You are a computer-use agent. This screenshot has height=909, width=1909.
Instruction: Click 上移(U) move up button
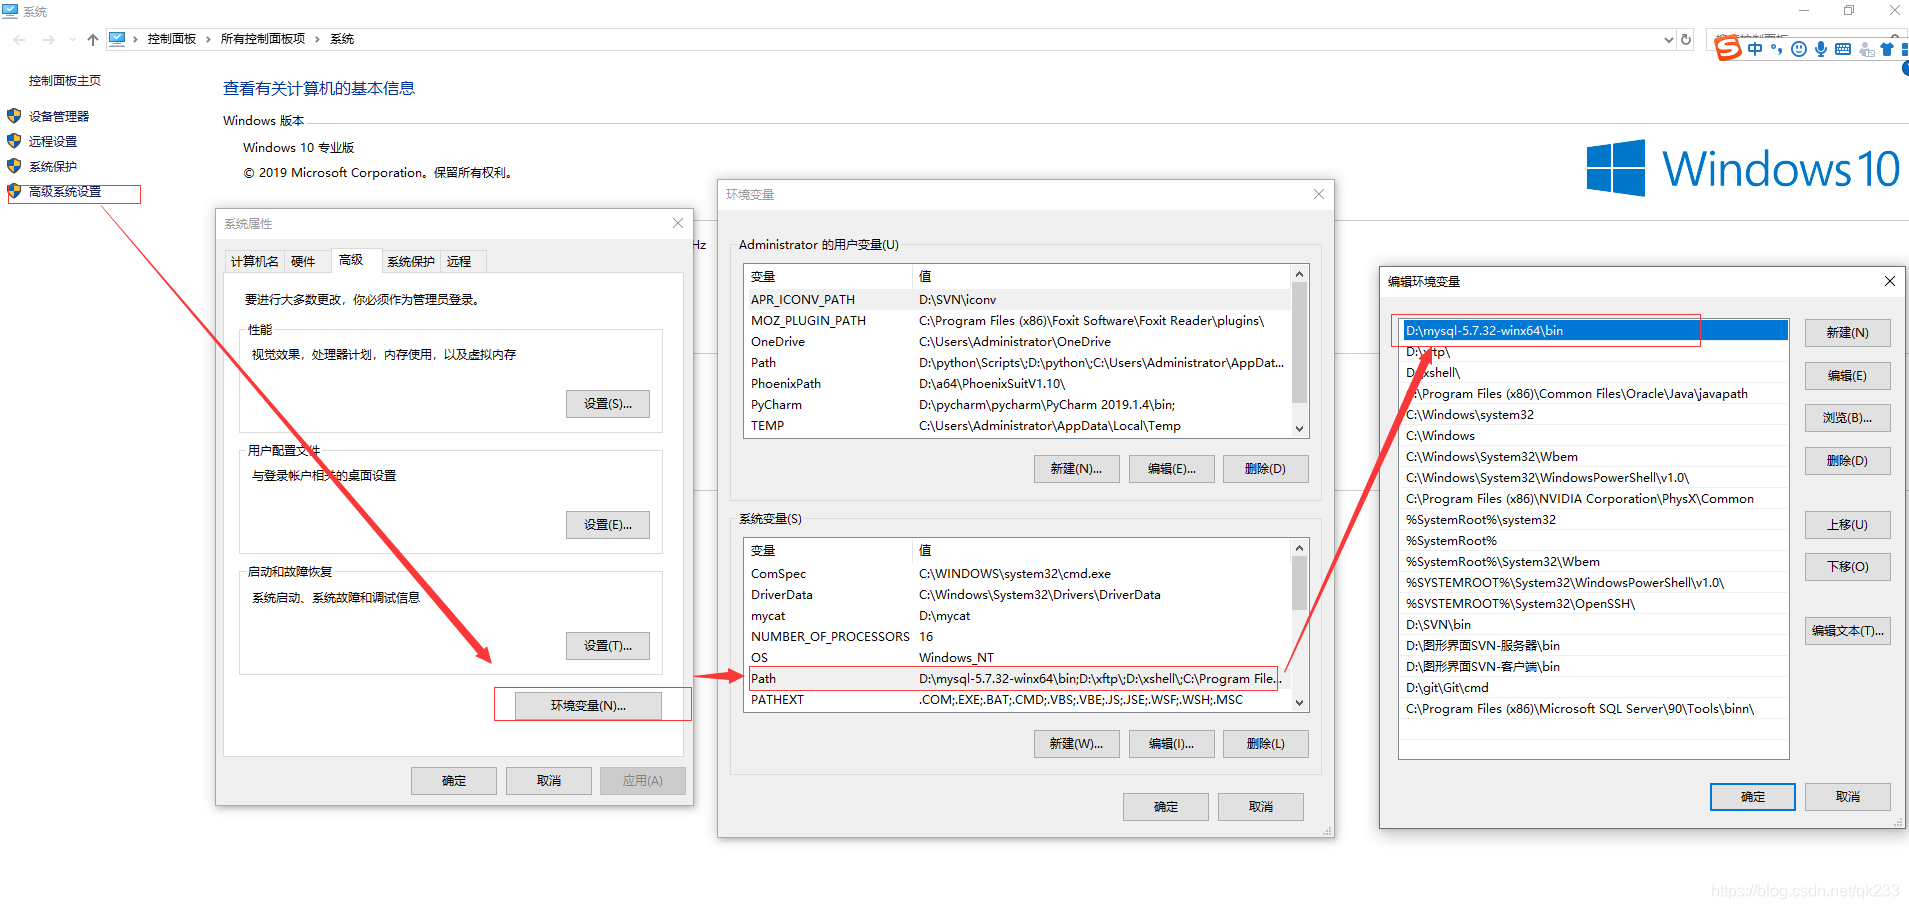coord(1847,525)
